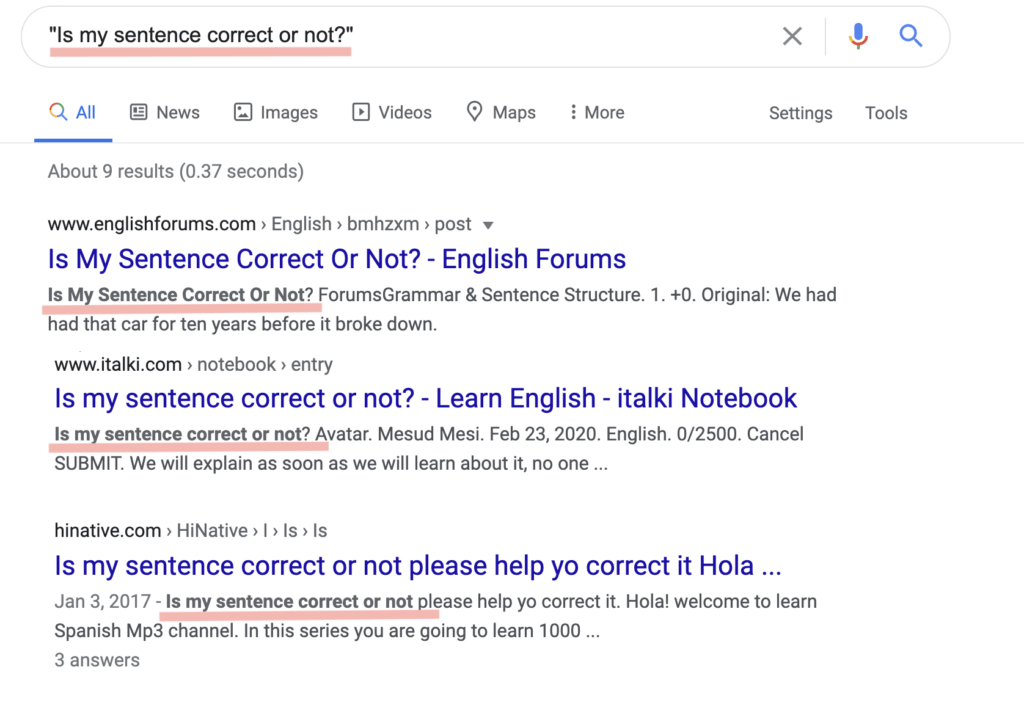Click the www.italki.com breadcrumb URL
1024x708 pixels.
click(x=118, y=364)
